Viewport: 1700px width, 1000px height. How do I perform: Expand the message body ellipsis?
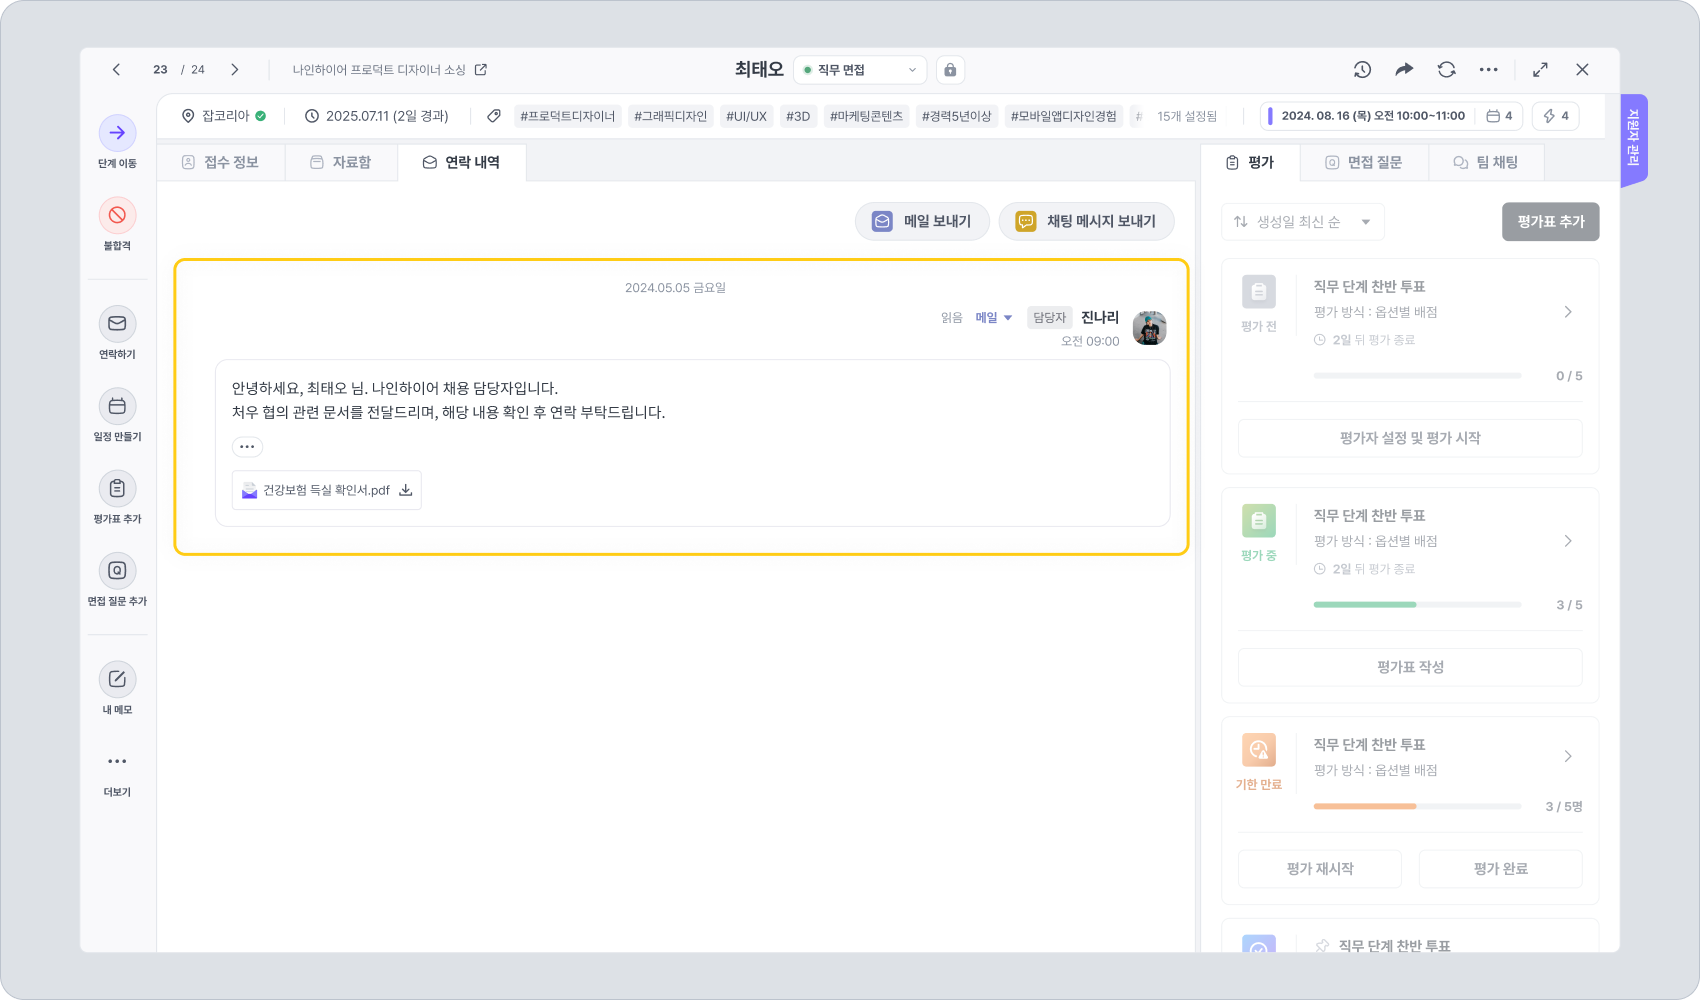coord(247,447)
